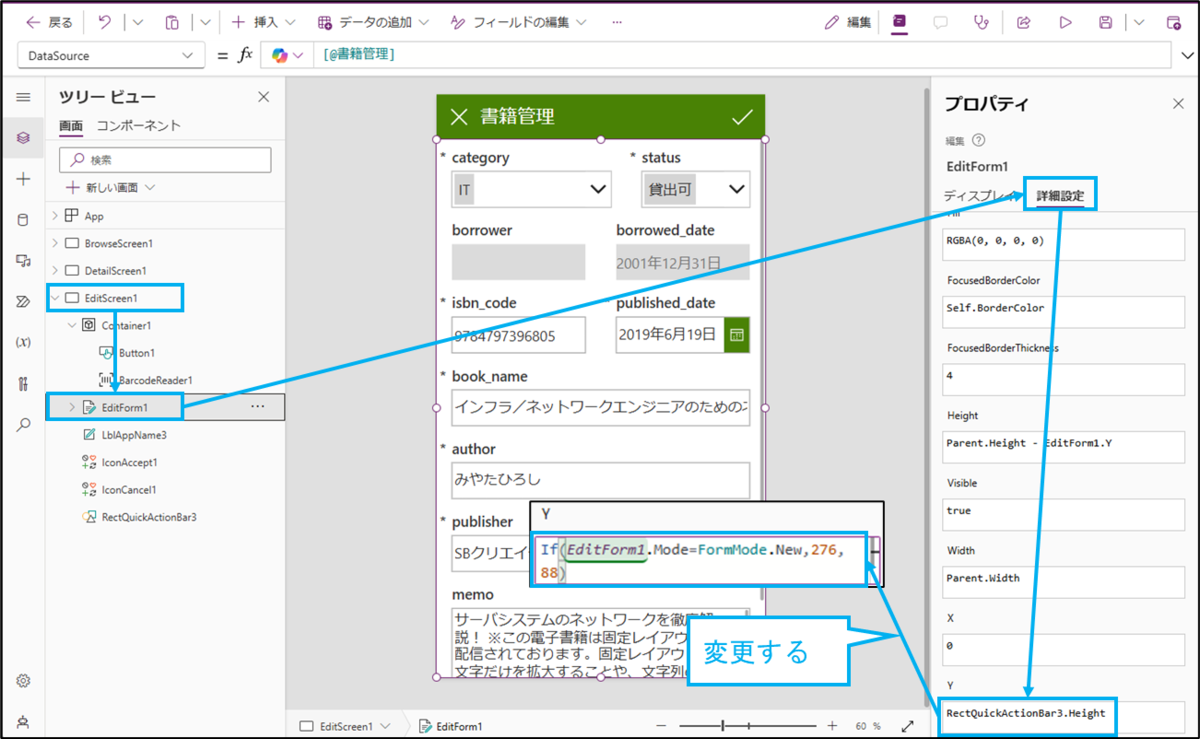Click 新しい画面 new screen button
Screen dimensions: 1200x739
[111, 187]
